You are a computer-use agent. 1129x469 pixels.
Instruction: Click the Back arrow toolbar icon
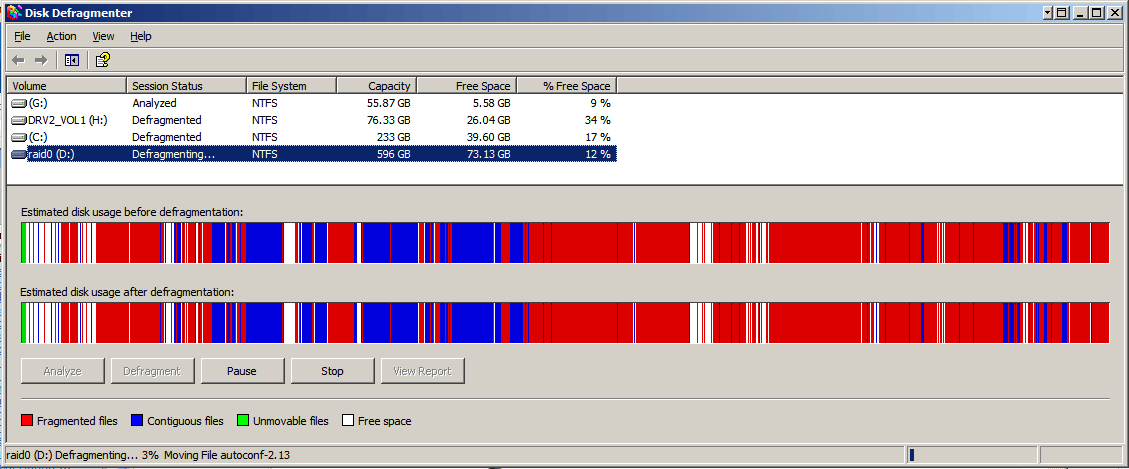pyautogui.click(x=19, y=60)
